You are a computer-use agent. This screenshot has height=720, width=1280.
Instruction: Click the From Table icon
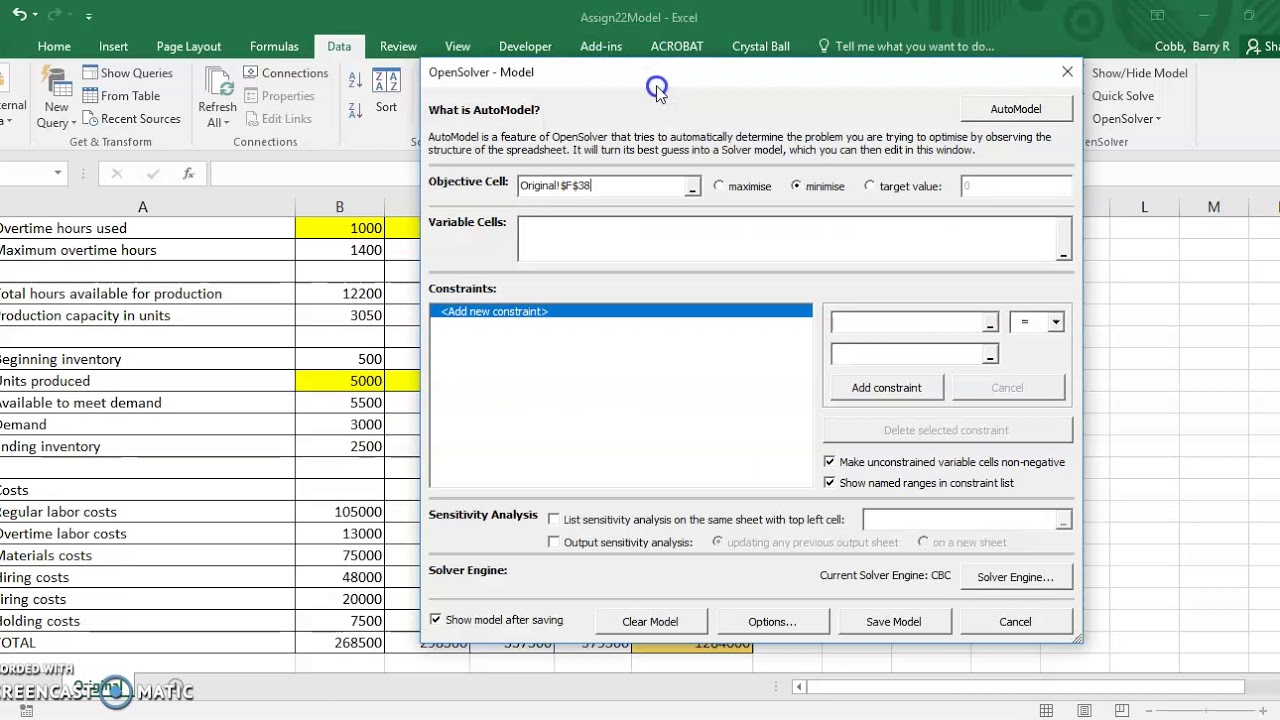pos(90,96)
